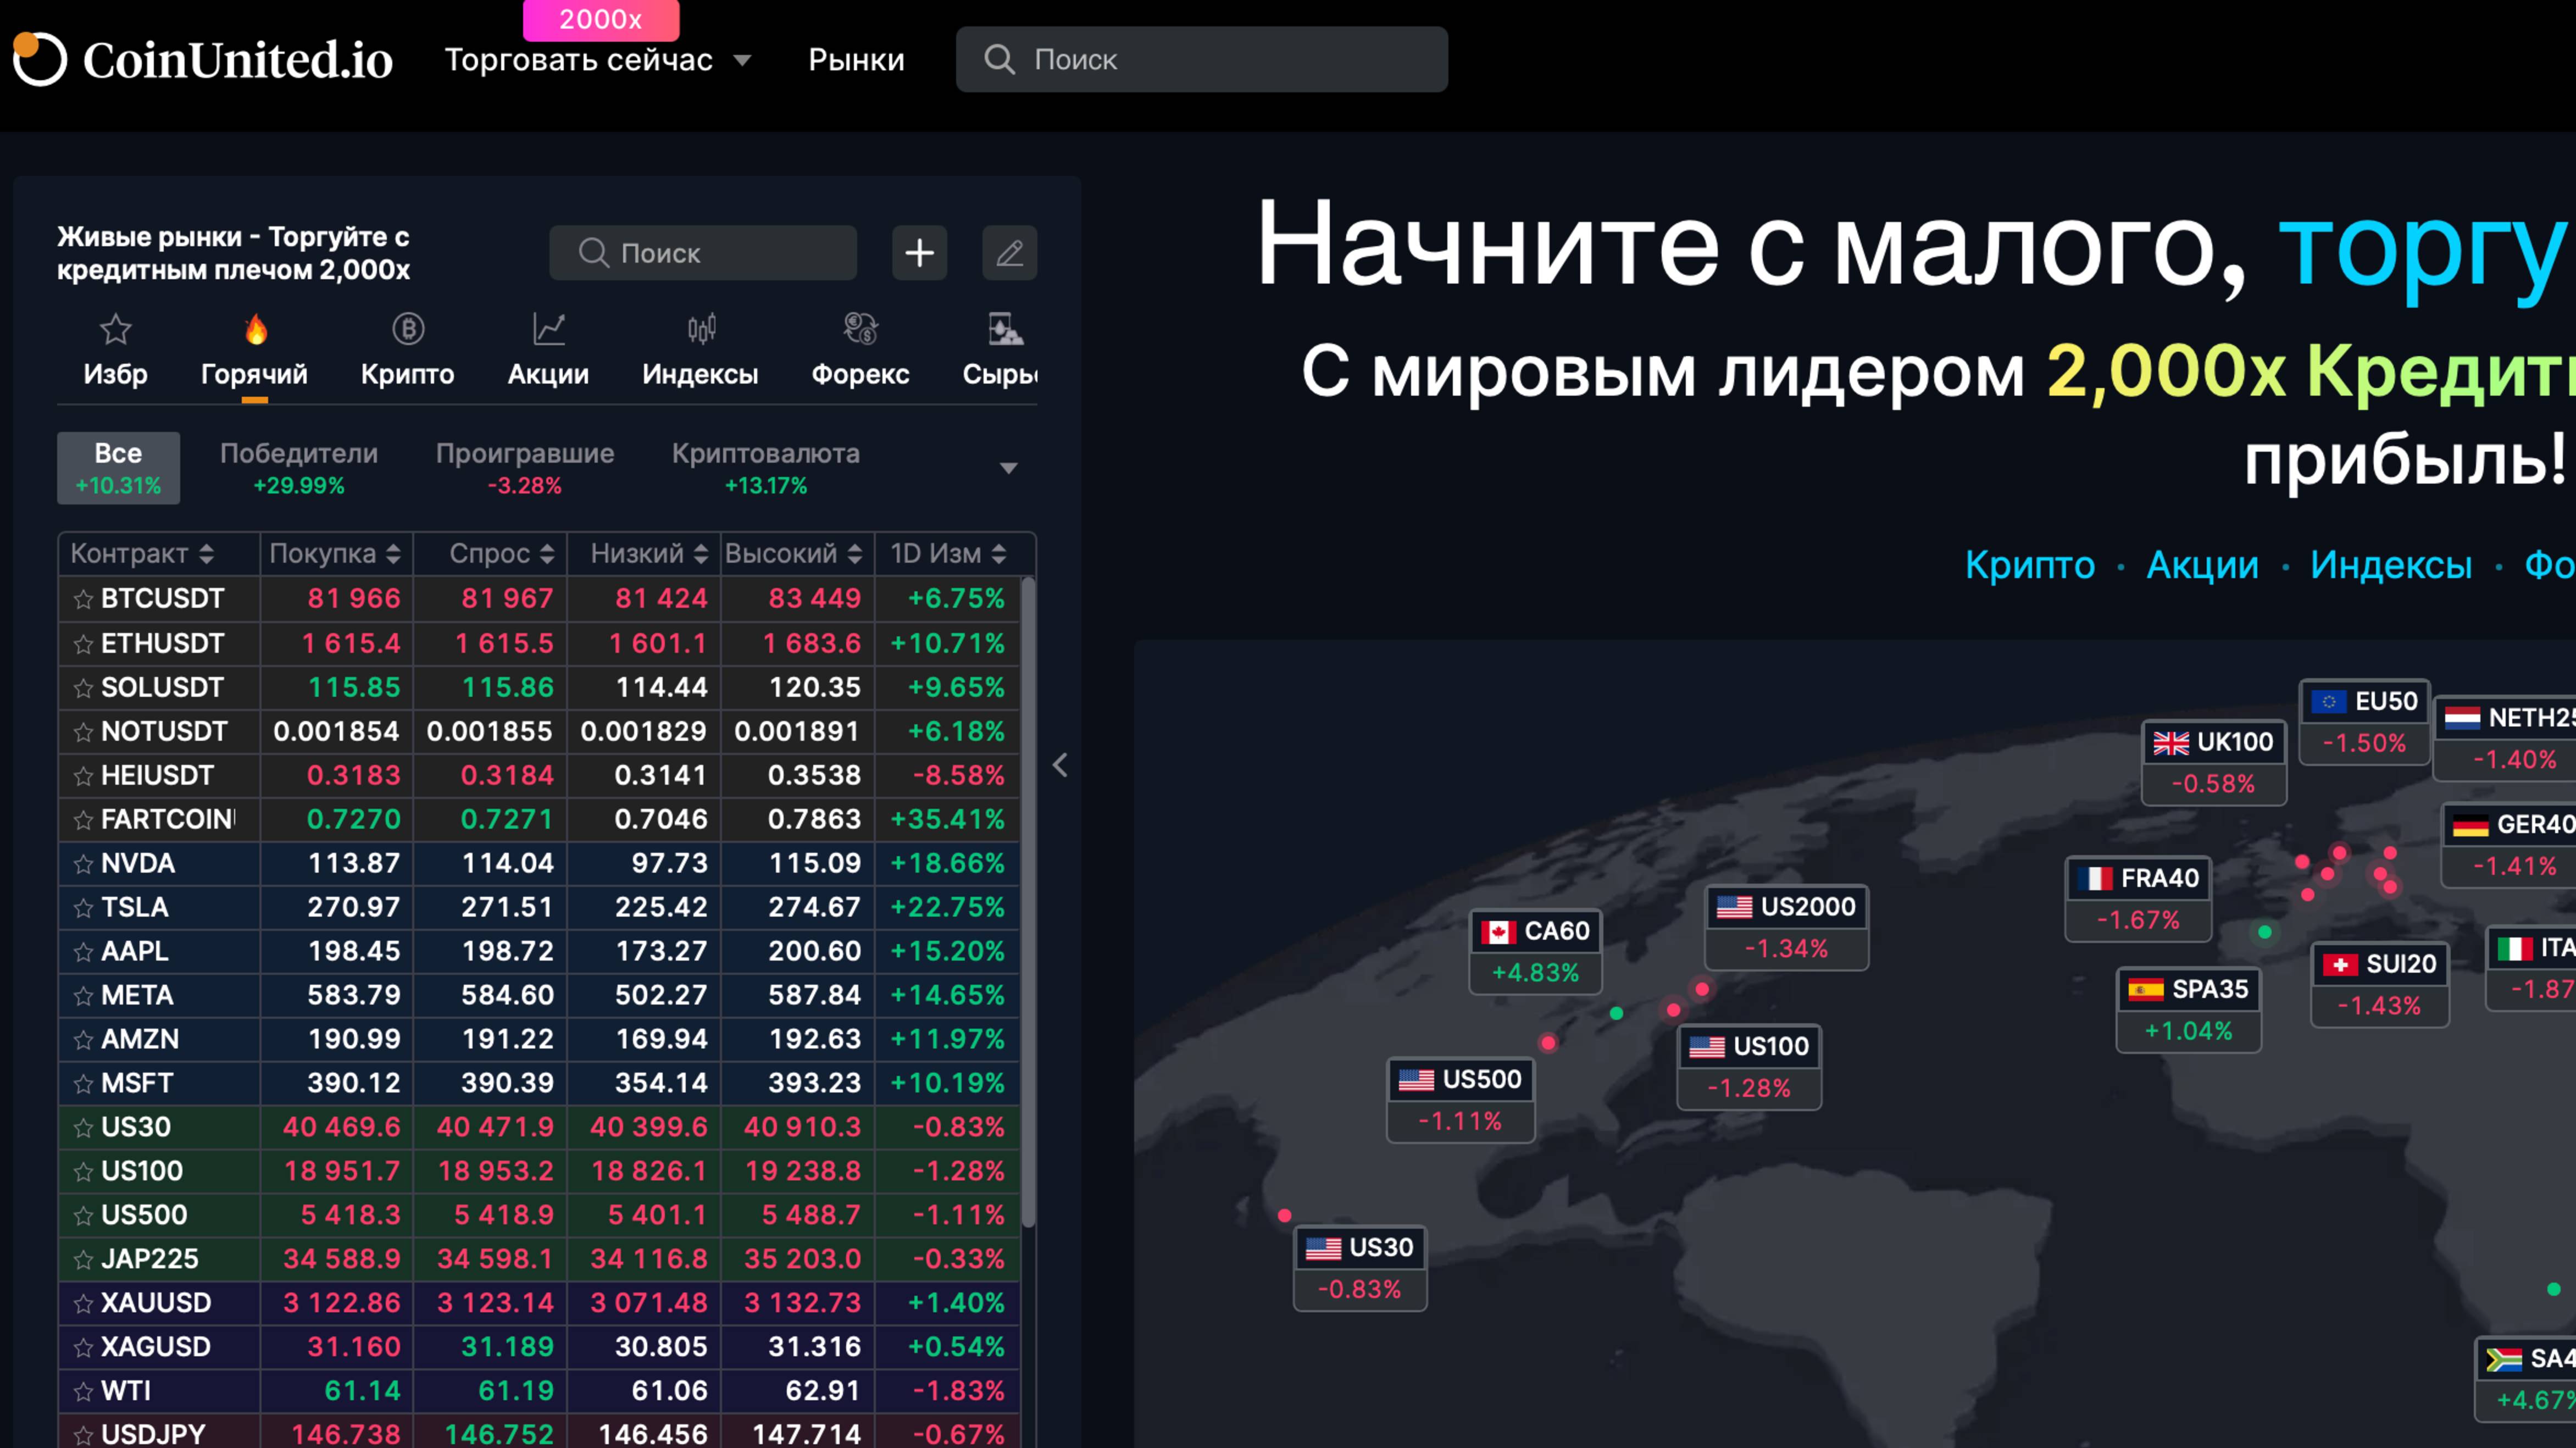The height and width of the screenshot is (1448, 2576).
Task: Open the Торговать сейчас dropdown menu
Action: (598, 60)
